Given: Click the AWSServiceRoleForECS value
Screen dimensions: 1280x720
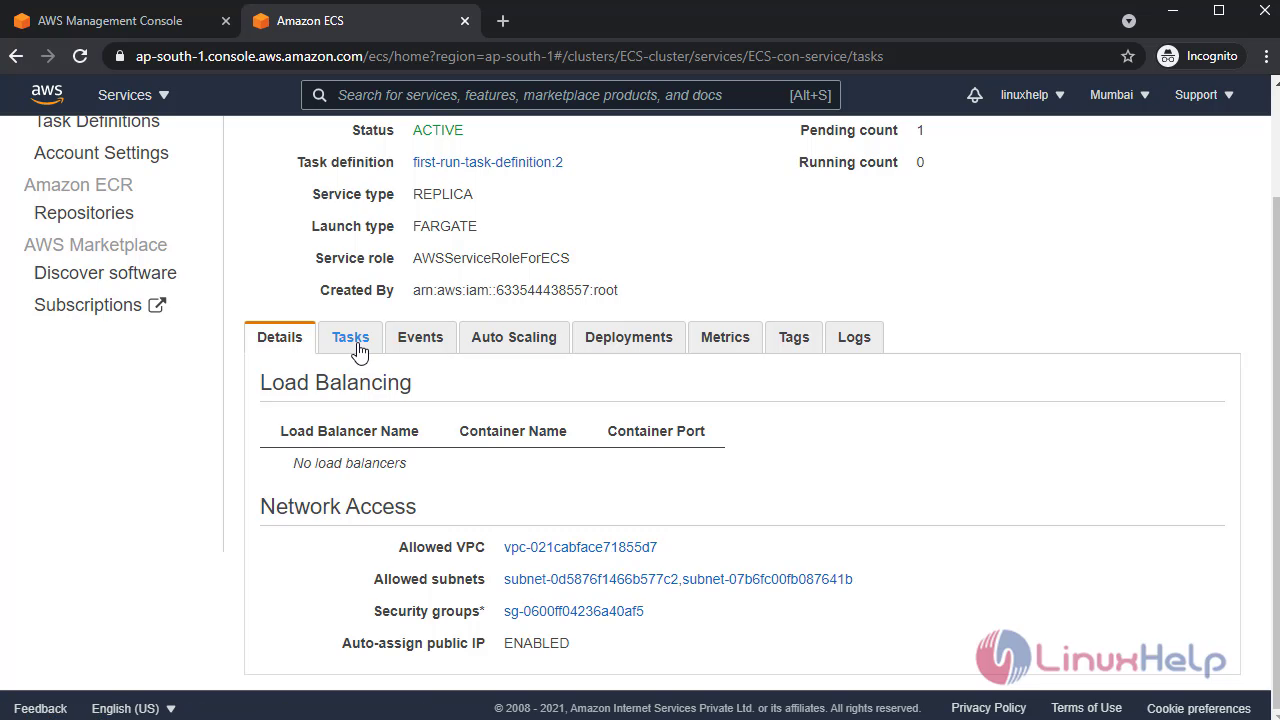Looking at the screenshot, I should tap(491, 258).
